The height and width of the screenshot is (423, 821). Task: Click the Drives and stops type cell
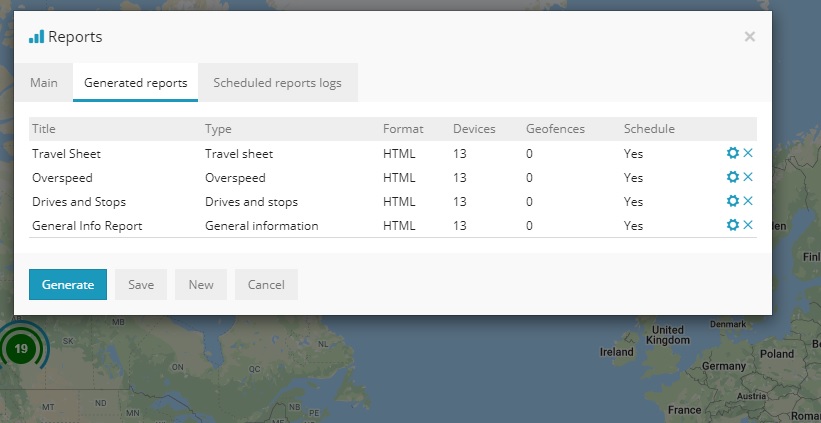tap(251, 202)
